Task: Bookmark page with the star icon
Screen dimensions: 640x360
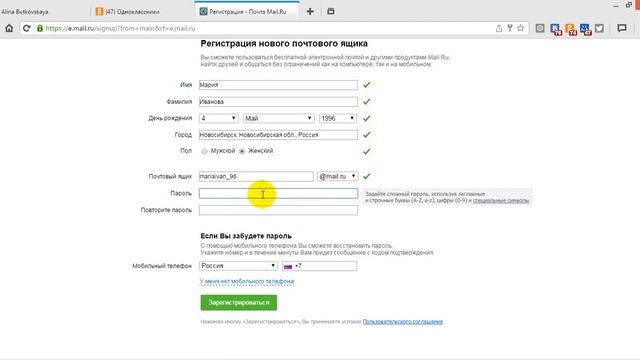Action: tap(520, 28)
